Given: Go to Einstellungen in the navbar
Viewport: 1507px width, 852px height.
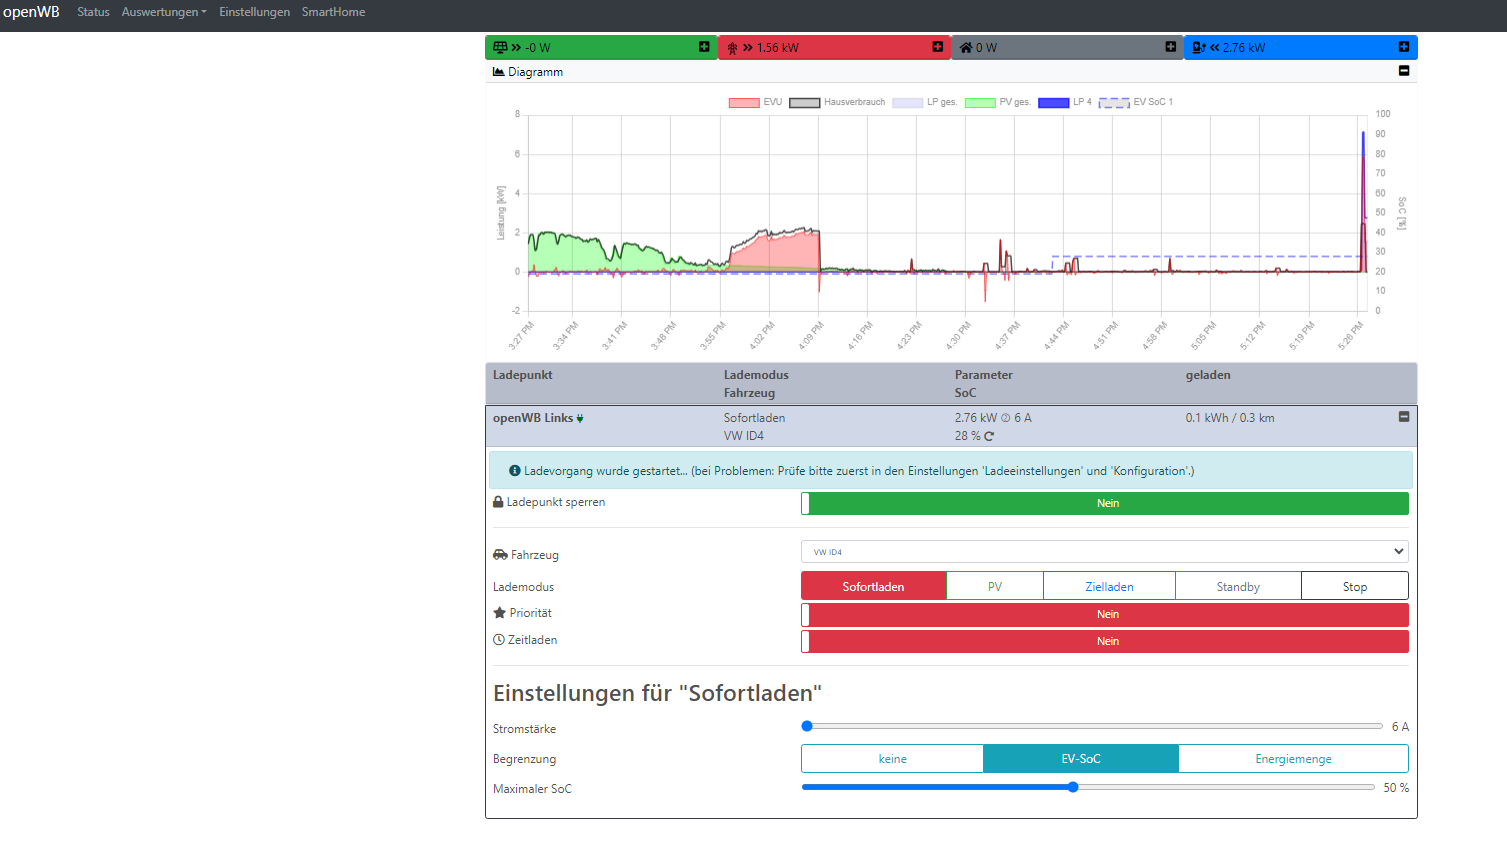Looking at the screenshot, I should 254,12.
